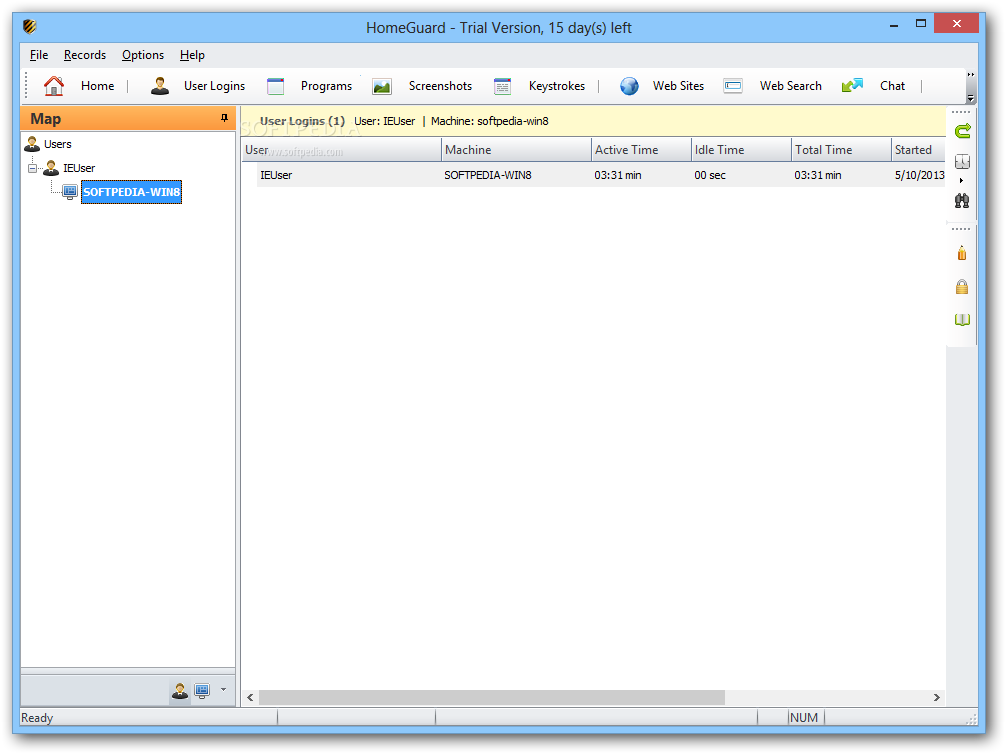The height and width of the screenshot is (754, 1006).
Task: Show Keystrokes records
Action: coord(557,86)
